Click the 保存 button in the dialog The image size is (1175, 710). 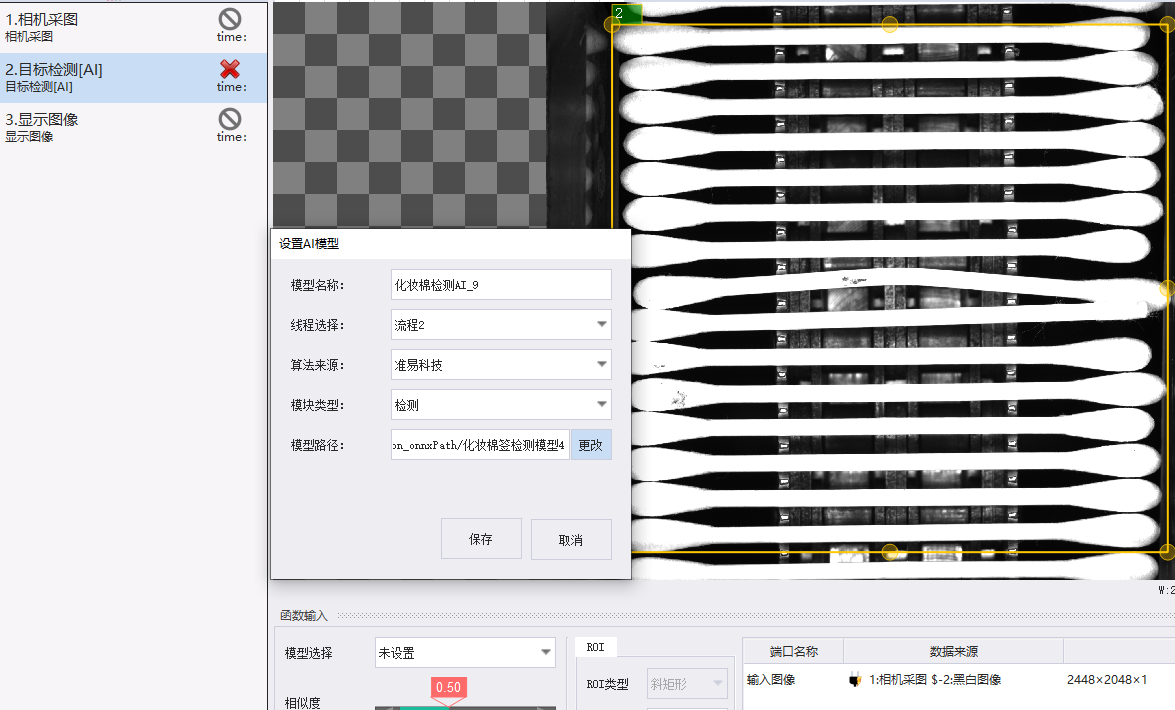coord(481,539)
